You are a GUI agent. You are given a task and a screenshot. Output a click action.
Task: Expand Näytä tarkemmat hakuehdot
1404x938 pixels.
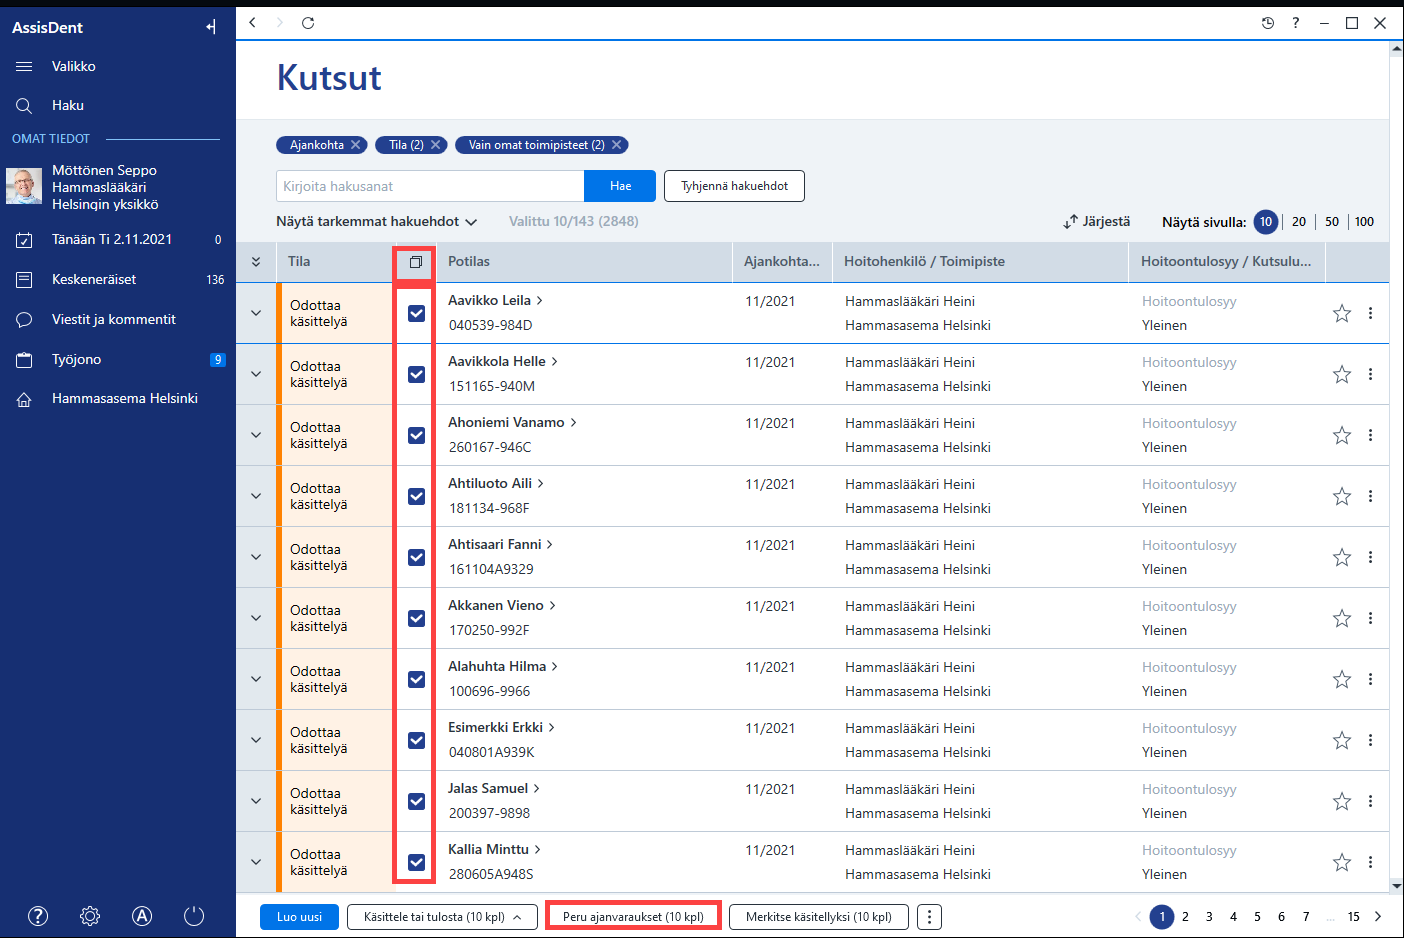point(376,222)
